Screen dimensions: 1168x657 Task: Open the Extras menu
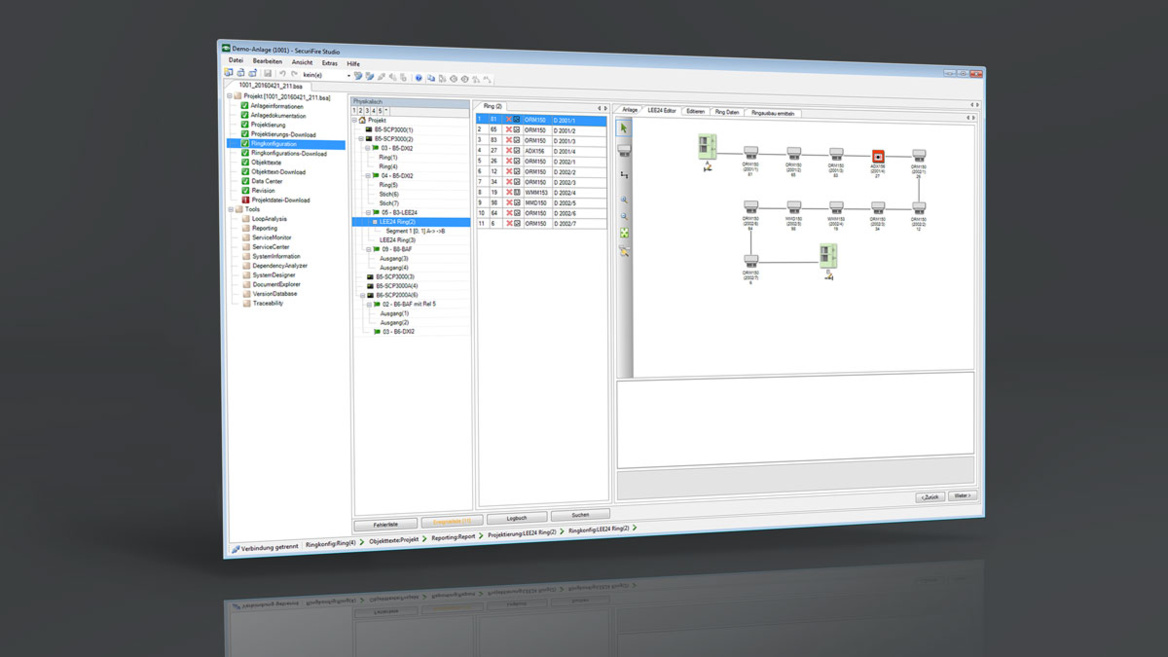tap(331, 61)
